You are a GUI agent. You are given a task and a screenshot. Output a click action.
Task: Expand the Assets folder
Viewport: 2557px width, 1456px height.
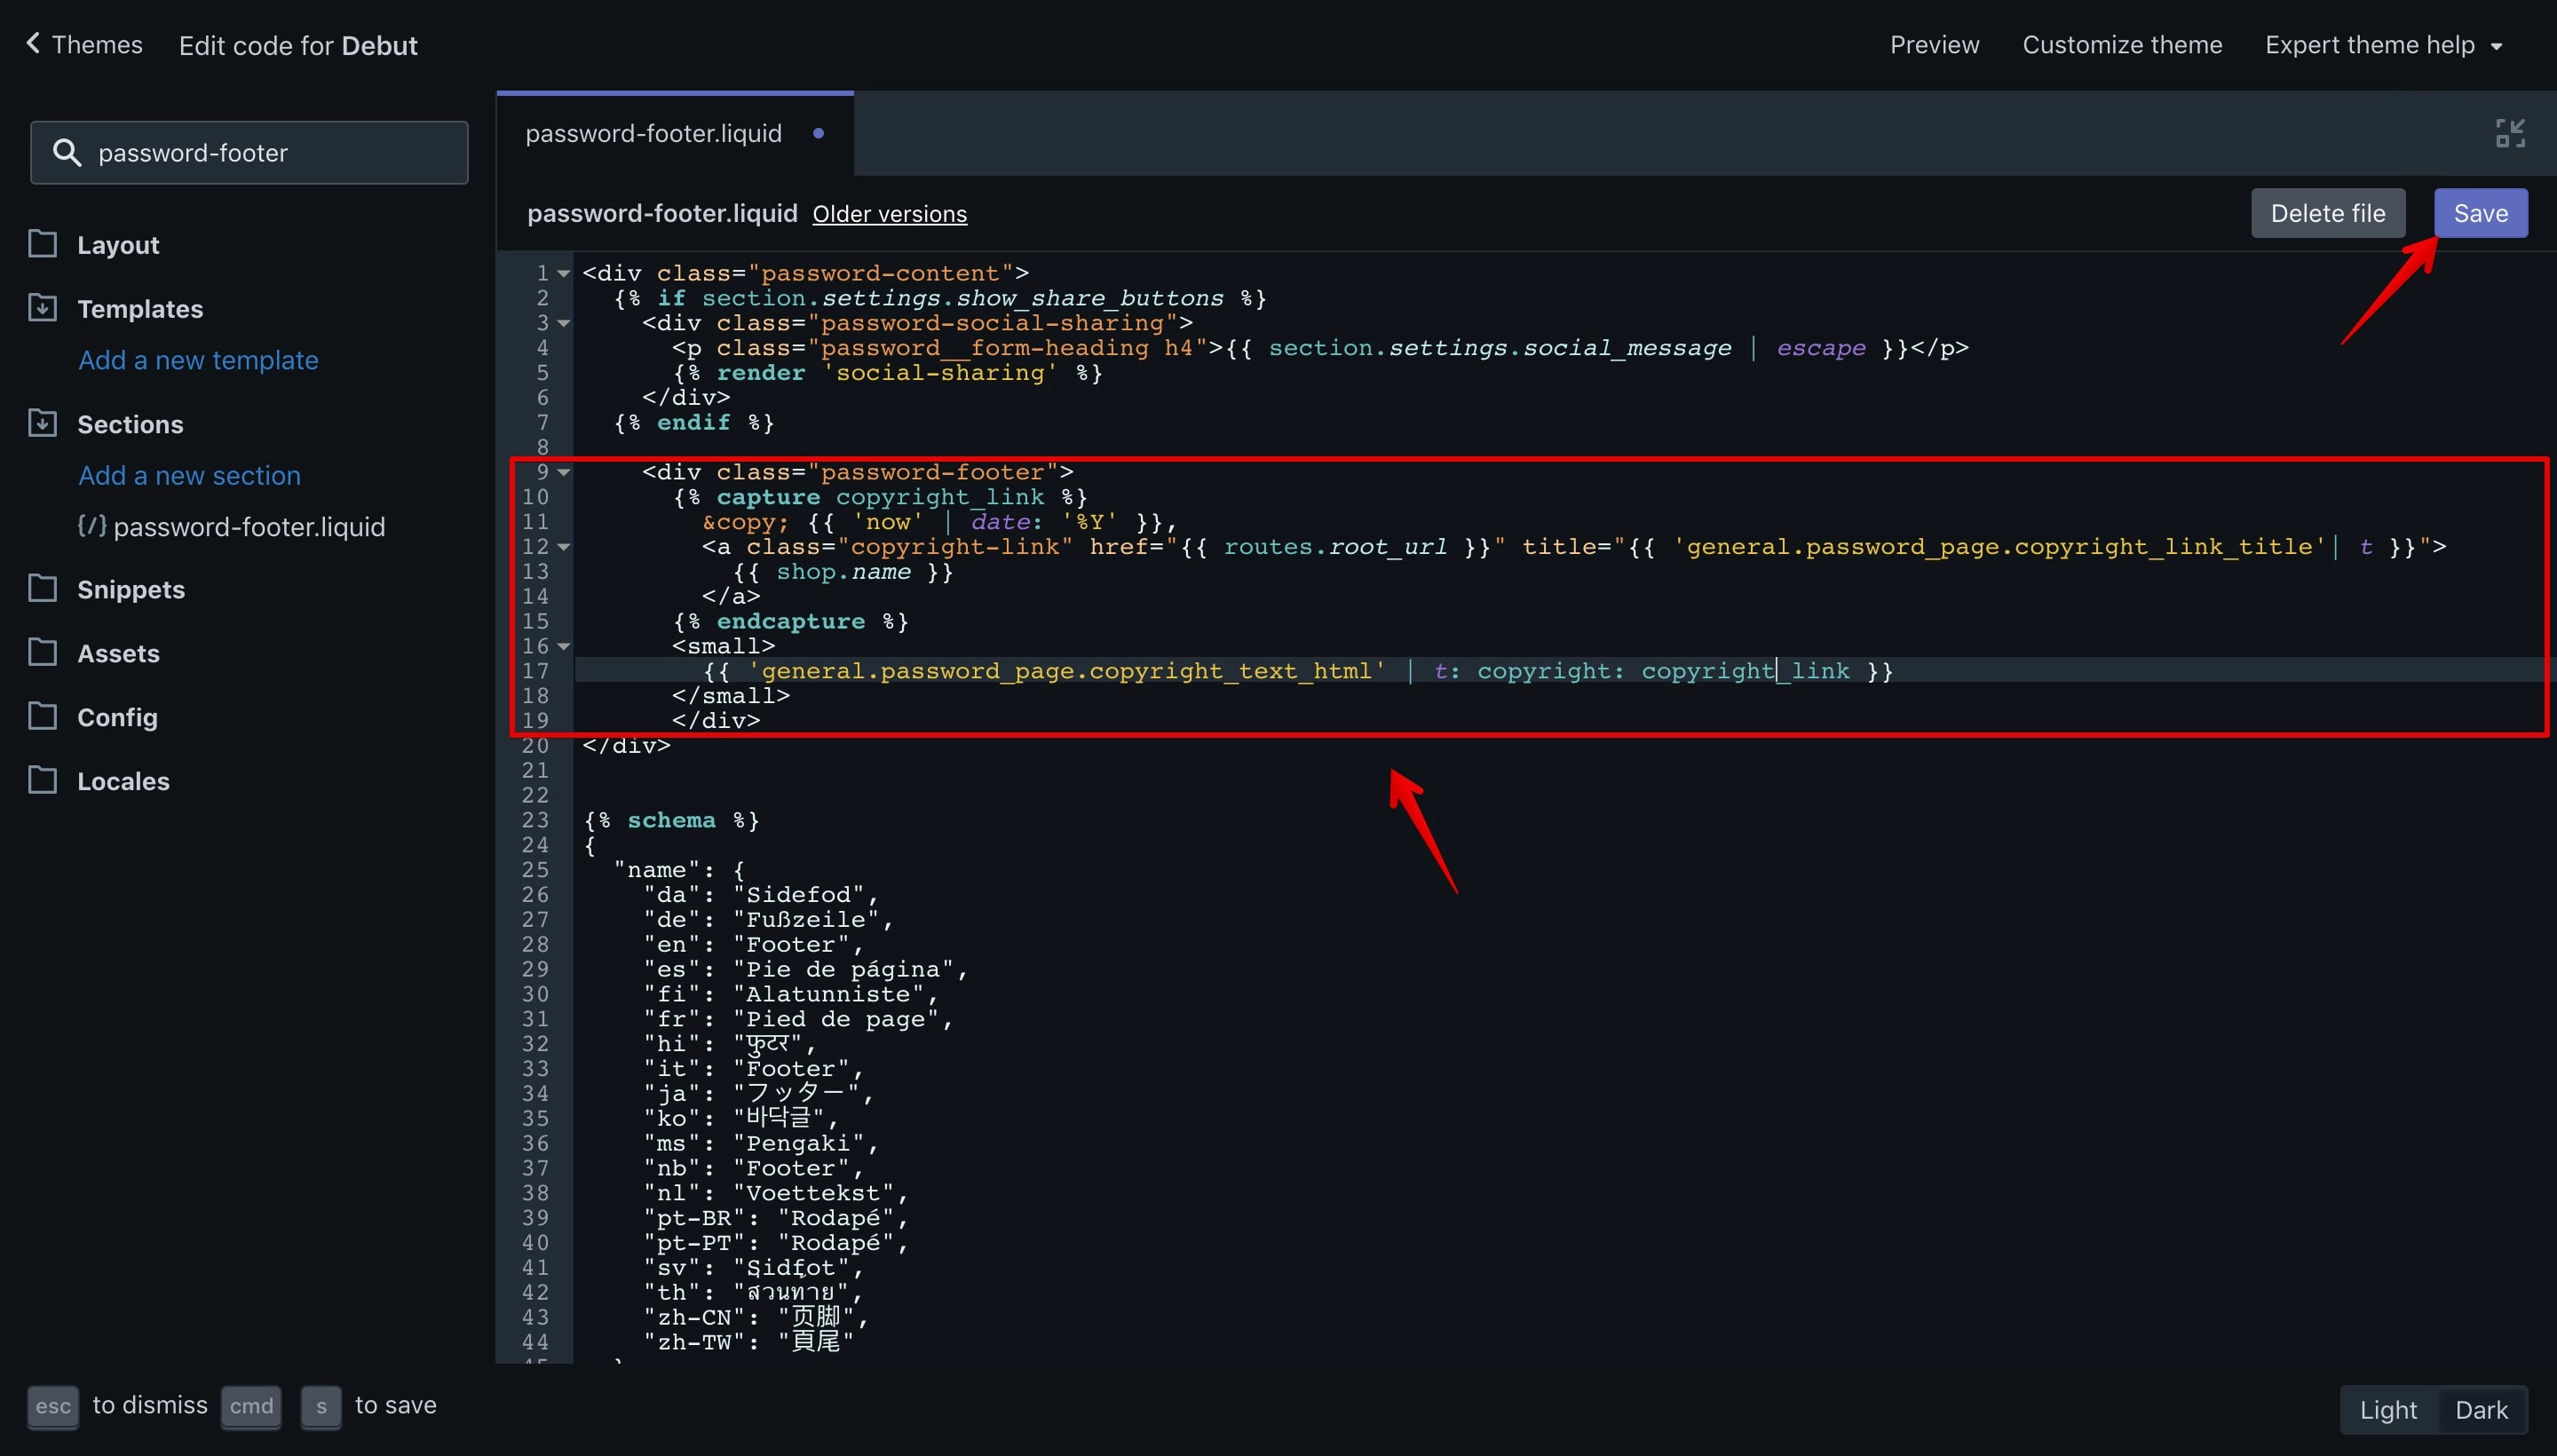[x=118, y=653]
